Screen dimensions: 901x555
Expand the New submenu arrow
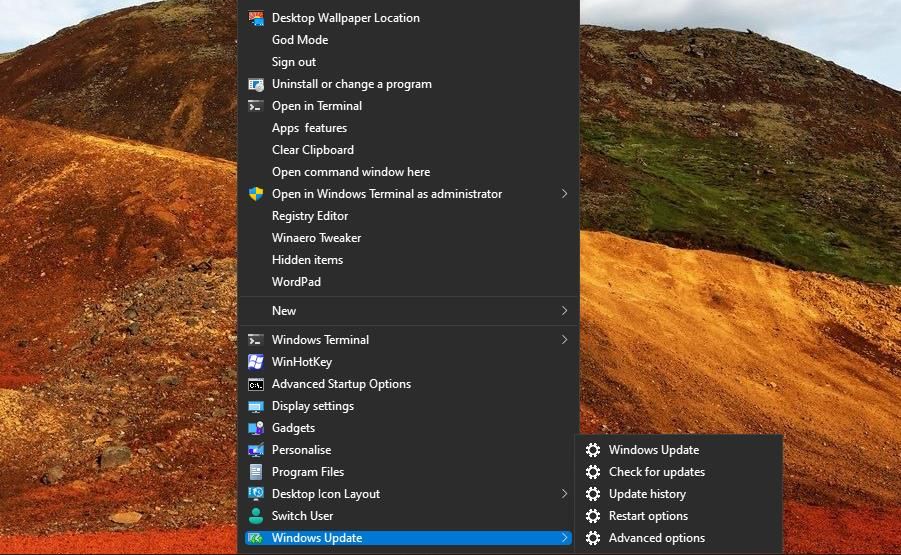[x=564, y=311]
